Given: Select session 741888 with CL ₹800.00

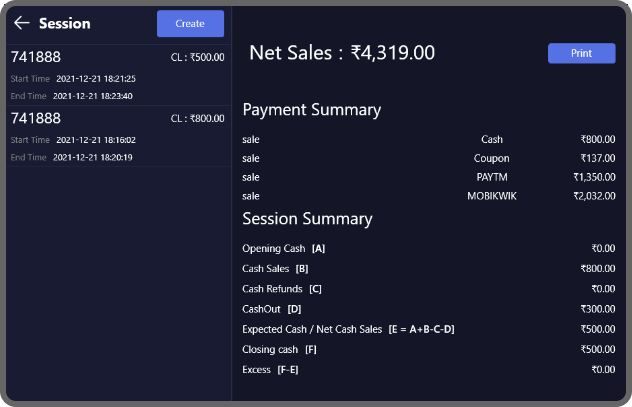Looking at the screenshot, I should point(116,136).
